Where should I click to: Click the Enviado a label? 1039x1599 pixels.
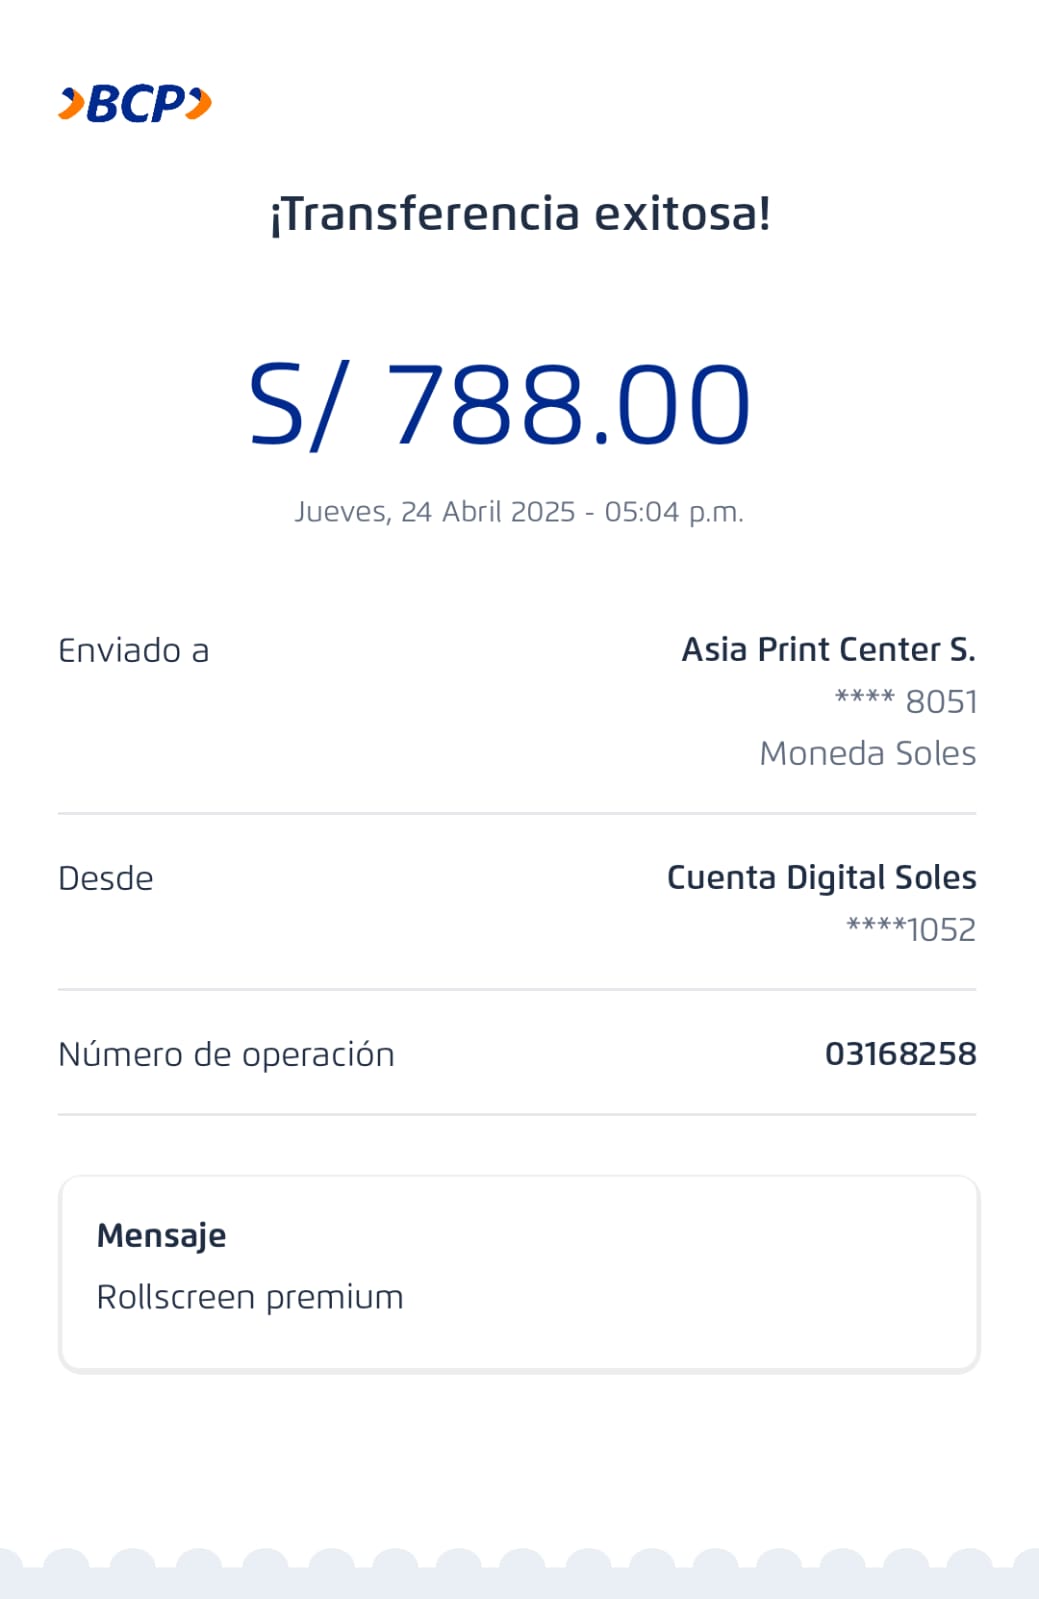134,651
